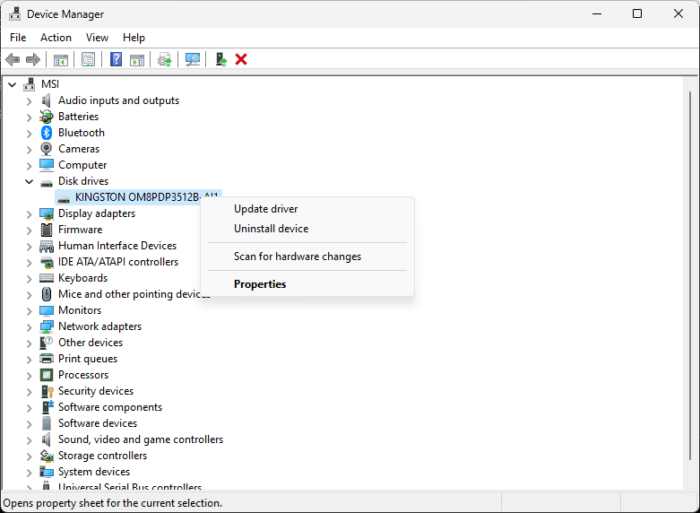The width and height of the screenshot is (700, 513).
Task: Minimize the Device Manager window
Action: pos(597,14)
